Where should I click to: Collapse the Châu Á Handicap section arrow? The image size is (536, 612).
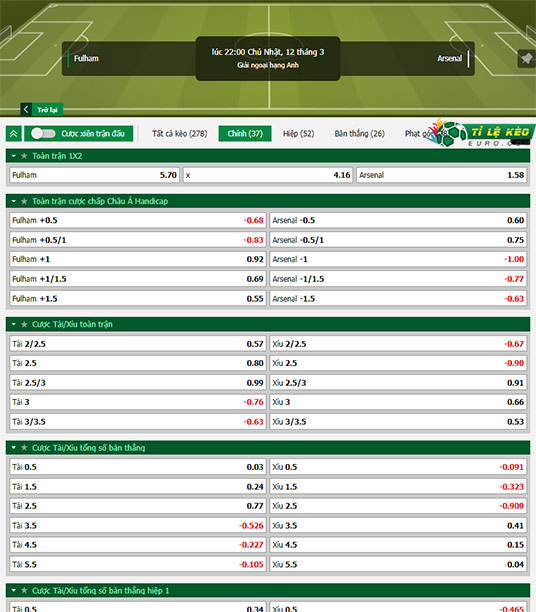point(14,201)
